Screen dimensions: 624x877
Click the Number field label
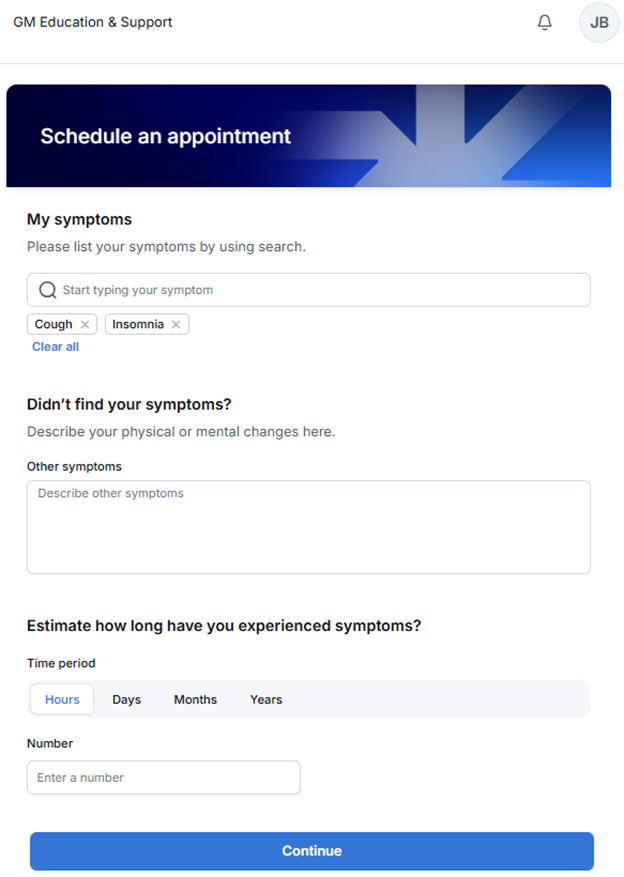(50, 743)
